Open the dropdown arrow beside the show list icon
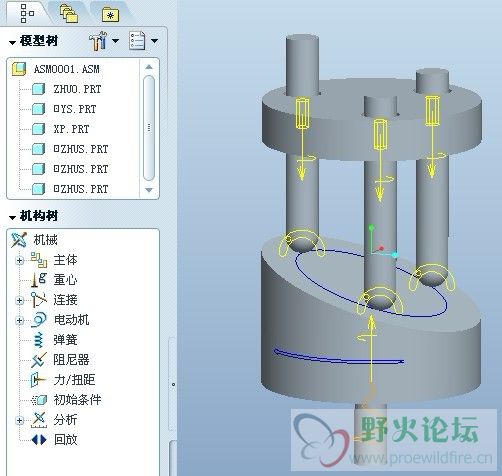This screenshot has width=502, height=476. coord(154,41)
